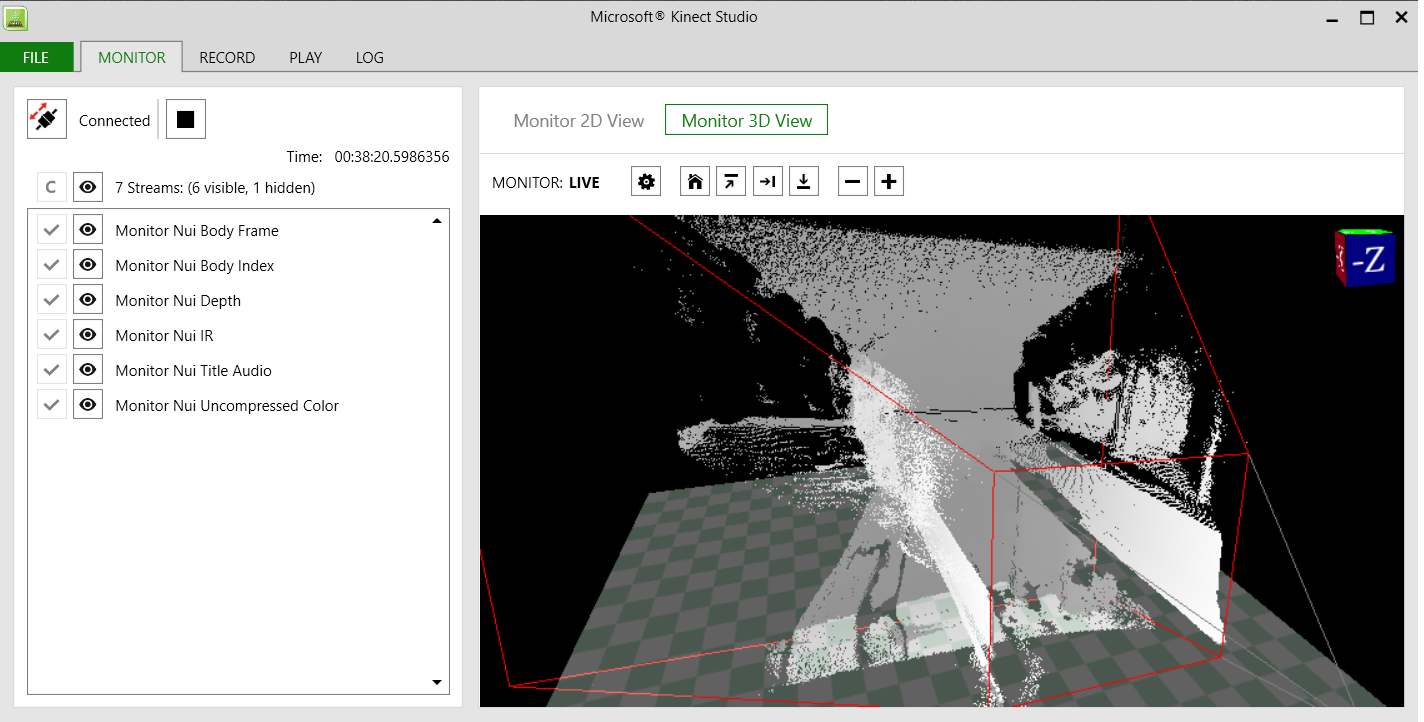The width and height of the screenshot is (1424, 722).
Task: Hide the Monitor Nui IR stream
Action: 88,335
